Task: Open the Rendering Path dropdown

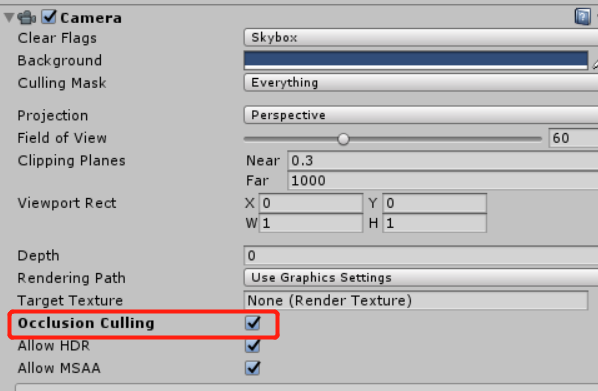Action: point(421,277)
